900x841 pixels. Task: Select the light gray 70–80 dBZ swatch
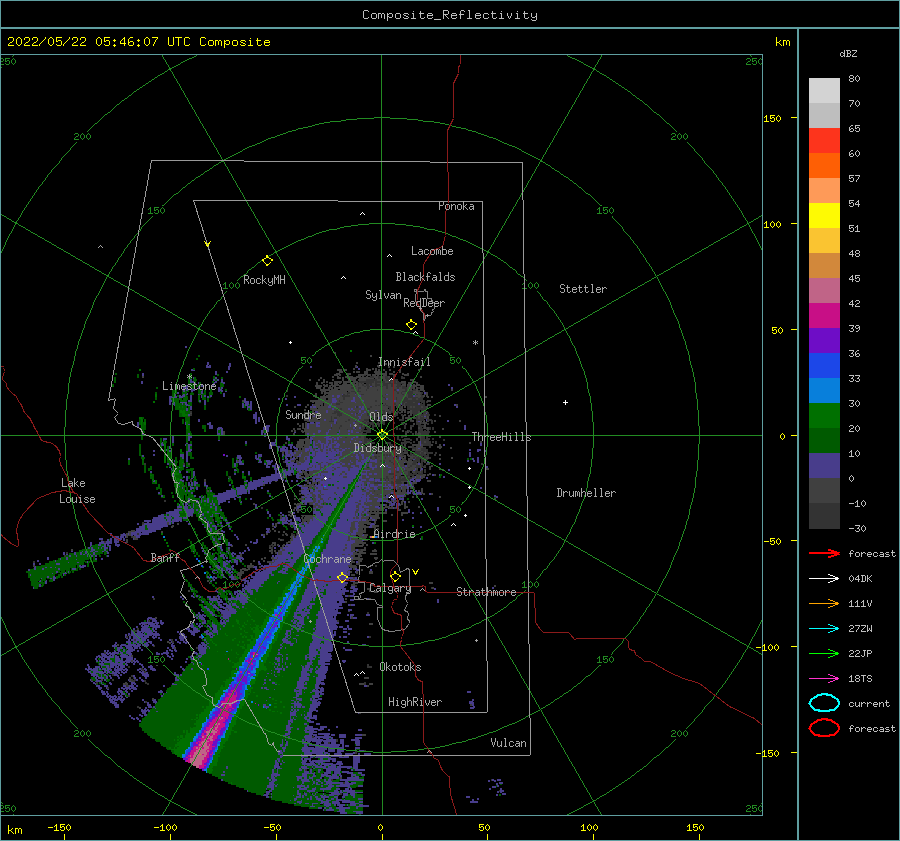[x=824, y=91]
